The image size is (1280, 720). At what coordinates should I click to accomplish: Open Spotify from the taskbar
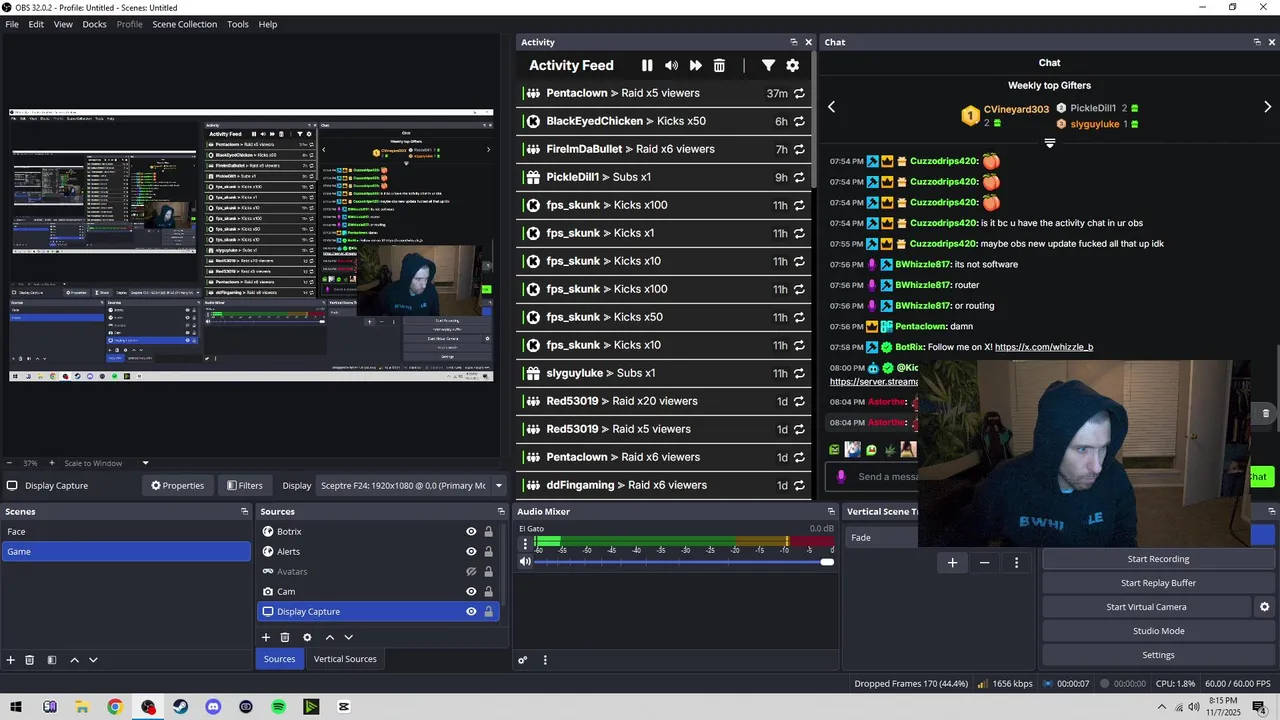pyautogui.click(x=279, y=707)
